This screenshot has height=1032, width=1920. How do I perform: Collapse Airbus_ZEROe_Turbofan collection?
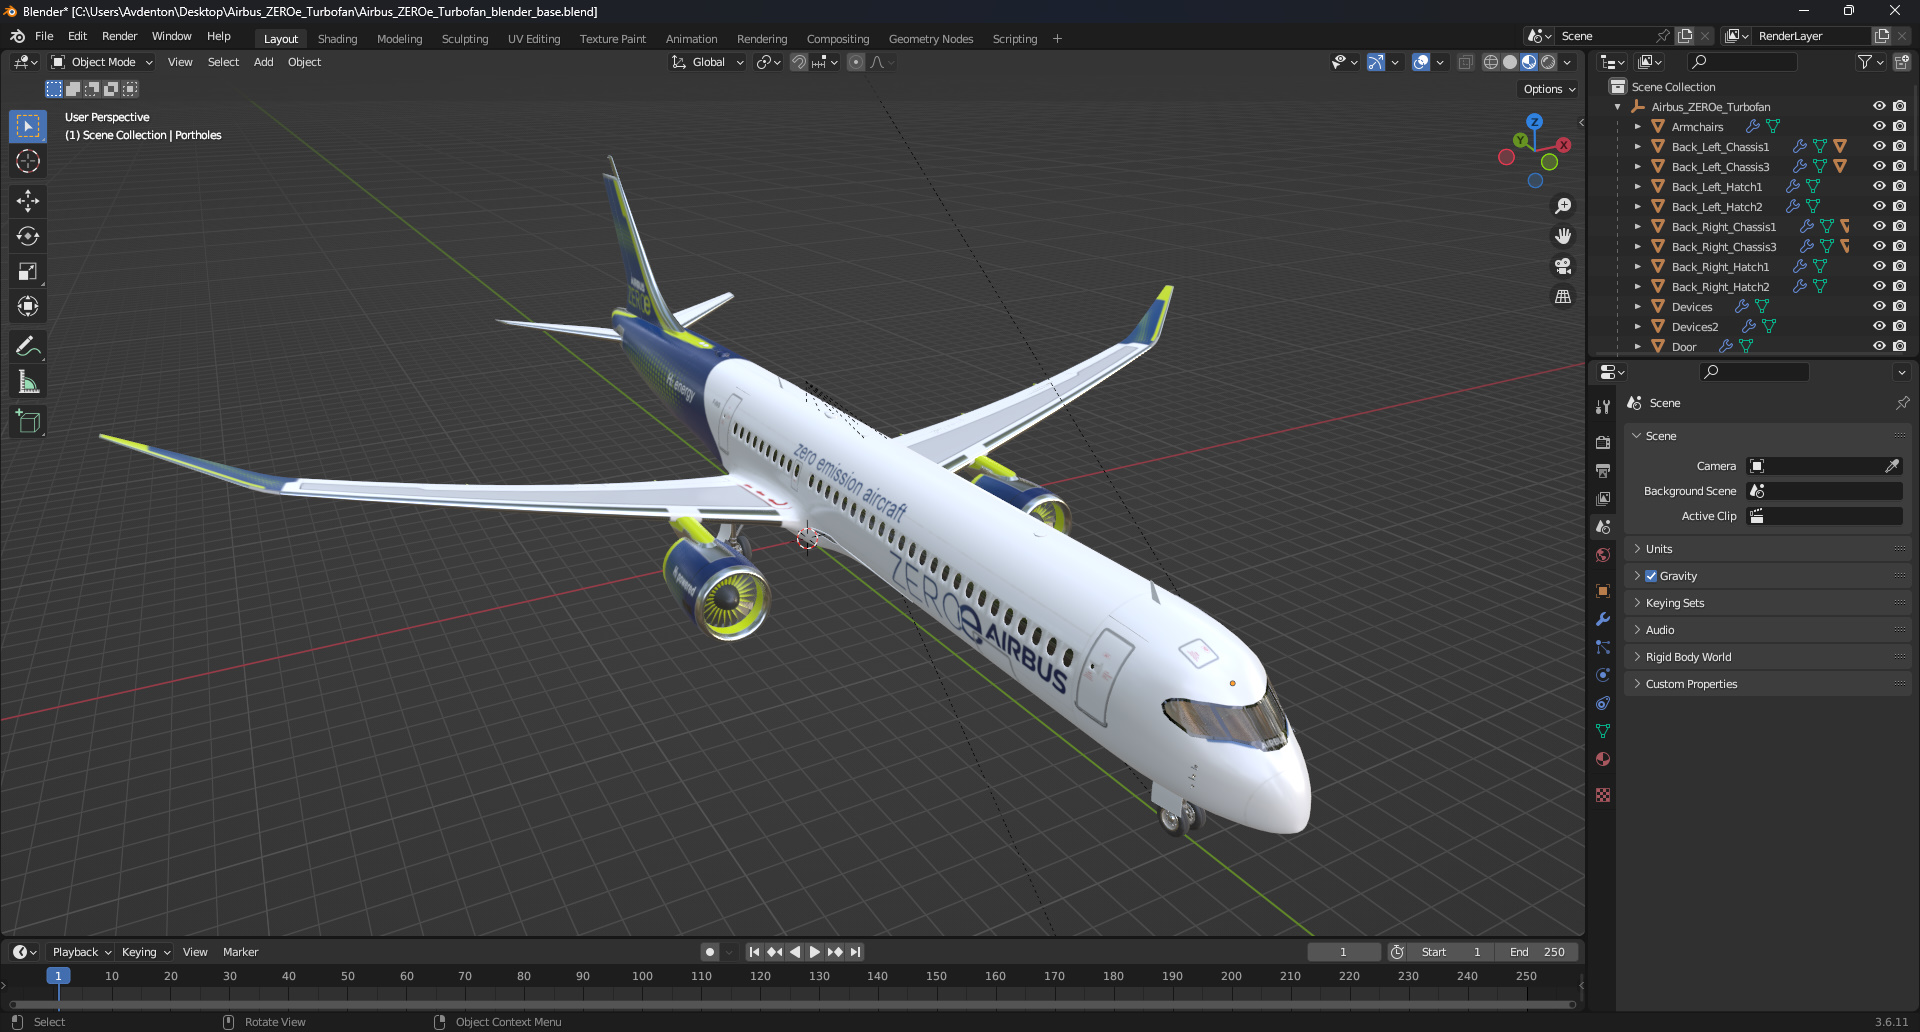(x=1617, y=107)
